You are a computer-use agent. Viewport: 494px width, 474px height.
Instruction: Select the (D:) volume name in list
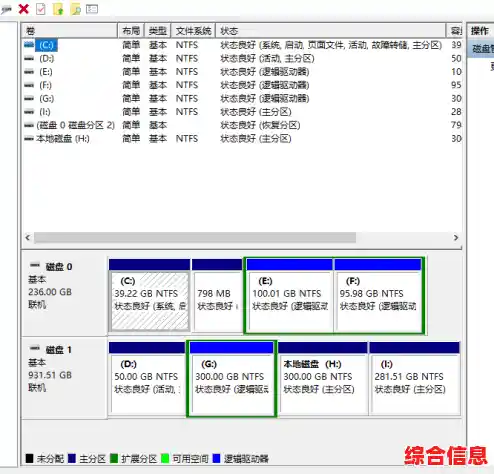coord(46,59)
